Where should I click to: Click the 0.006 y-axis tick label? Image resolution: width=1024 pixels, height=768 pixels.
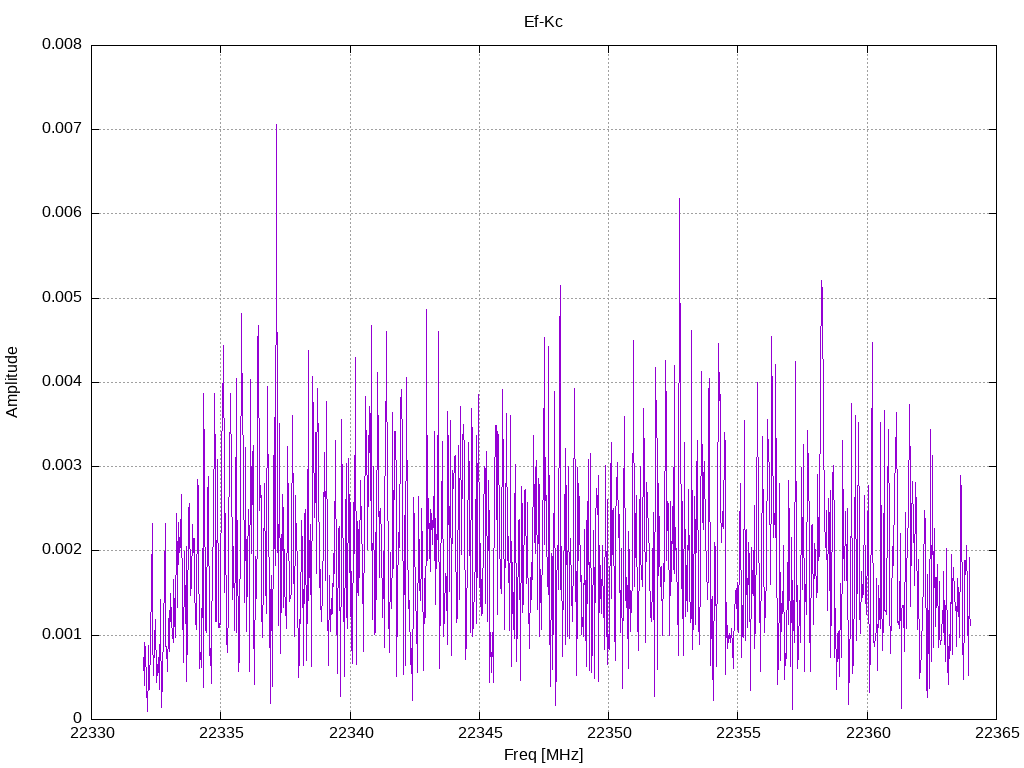point(62,213)
